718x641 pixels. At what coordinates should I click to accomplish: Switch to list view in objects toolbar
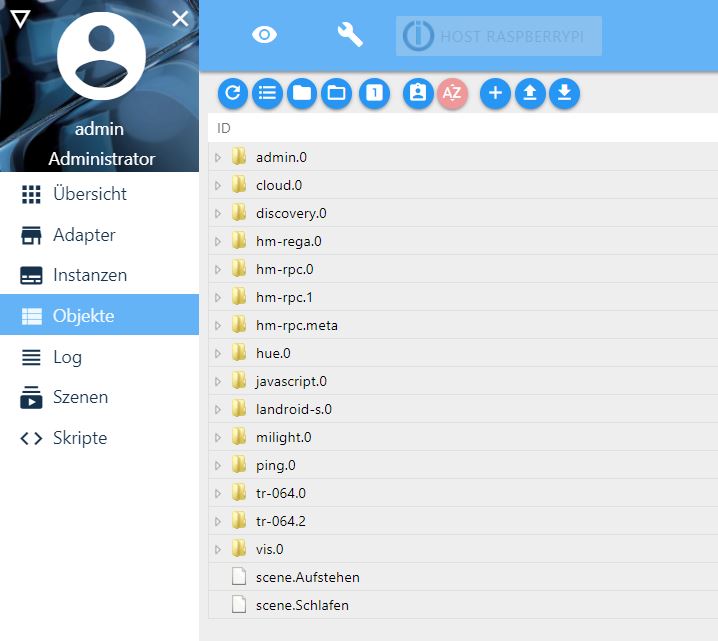coord(267,93)
